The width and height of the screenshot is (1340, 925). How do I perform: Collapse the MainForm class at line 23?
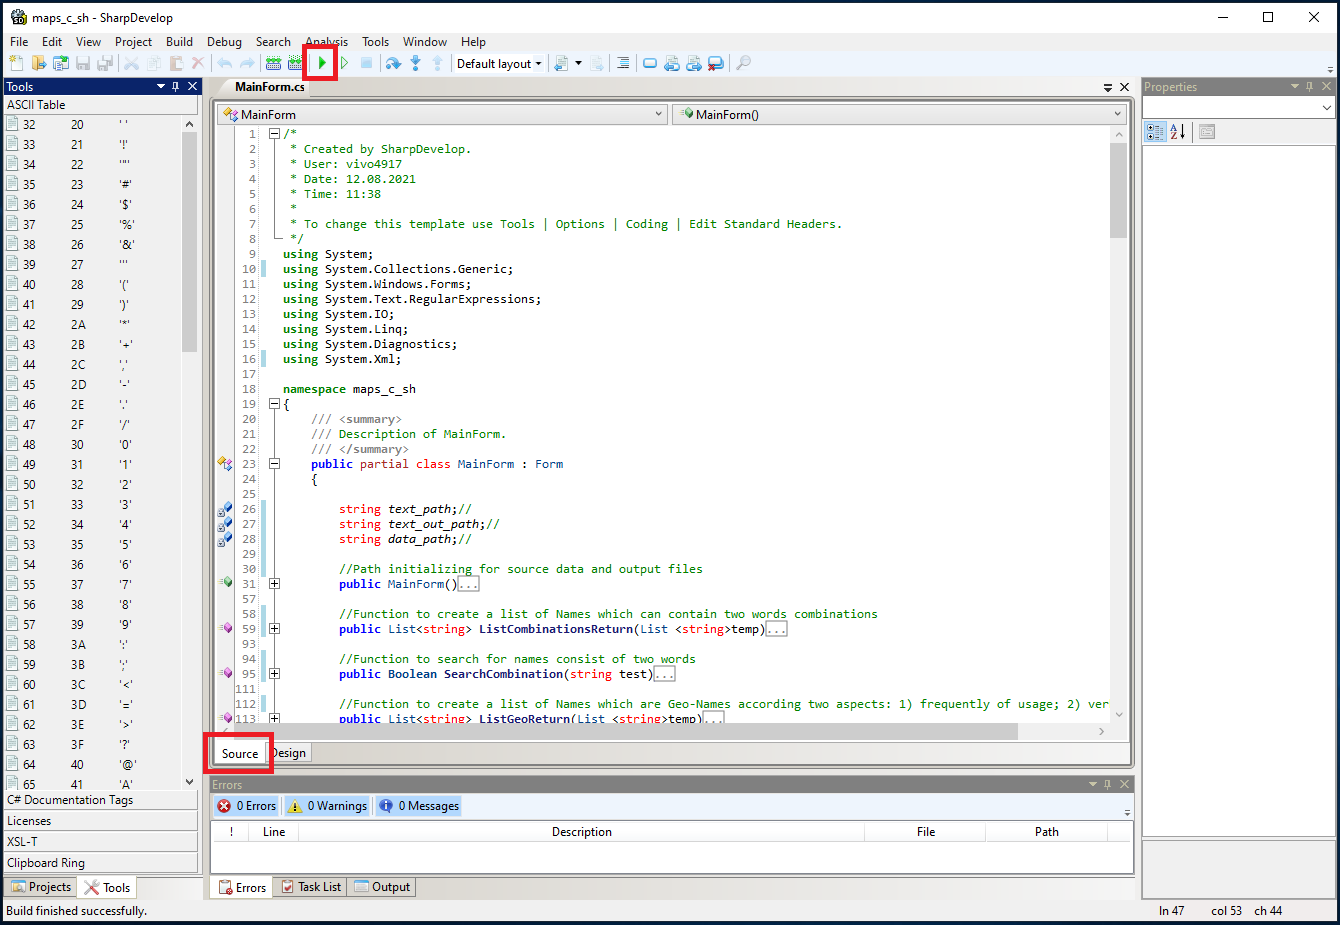[x=274, y=464]
